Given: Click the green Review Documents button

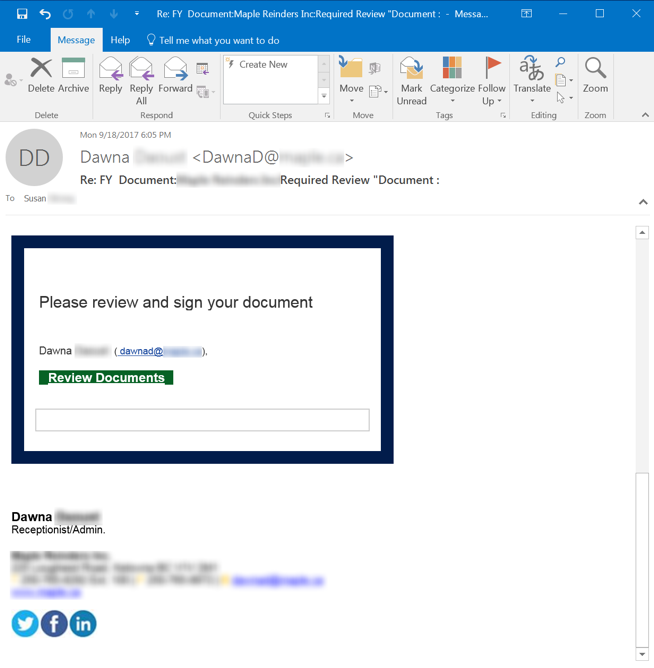Looking at the screenshot, I should pyautogui.click(x=106, y=378).
